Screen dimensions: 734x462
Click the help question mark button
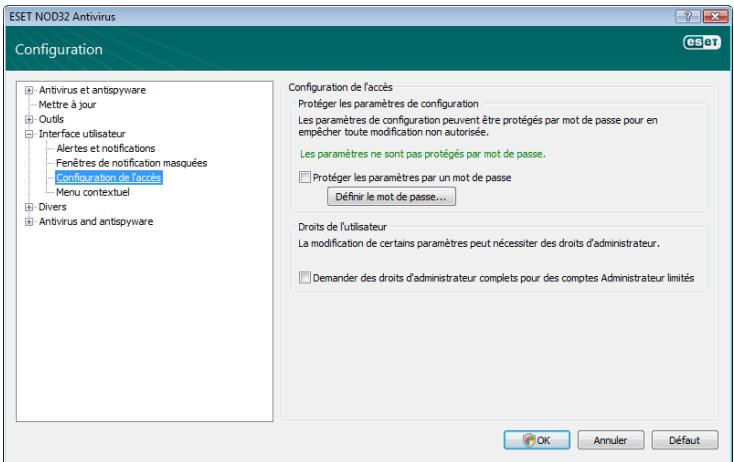pos(688,16)
